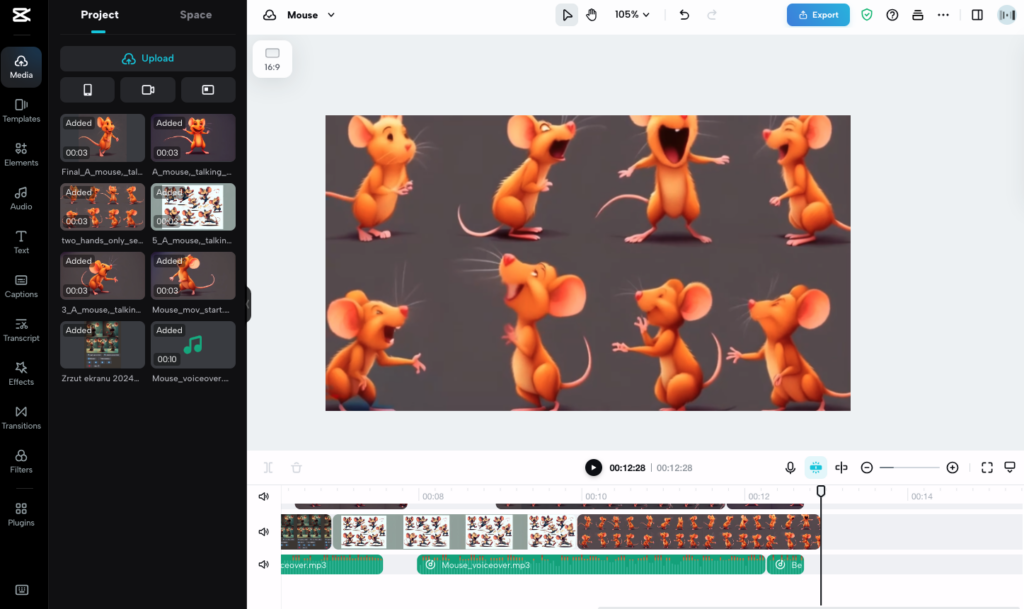Open the Mouse project name dropdown

pyautogui.click(x=311, y=15)
